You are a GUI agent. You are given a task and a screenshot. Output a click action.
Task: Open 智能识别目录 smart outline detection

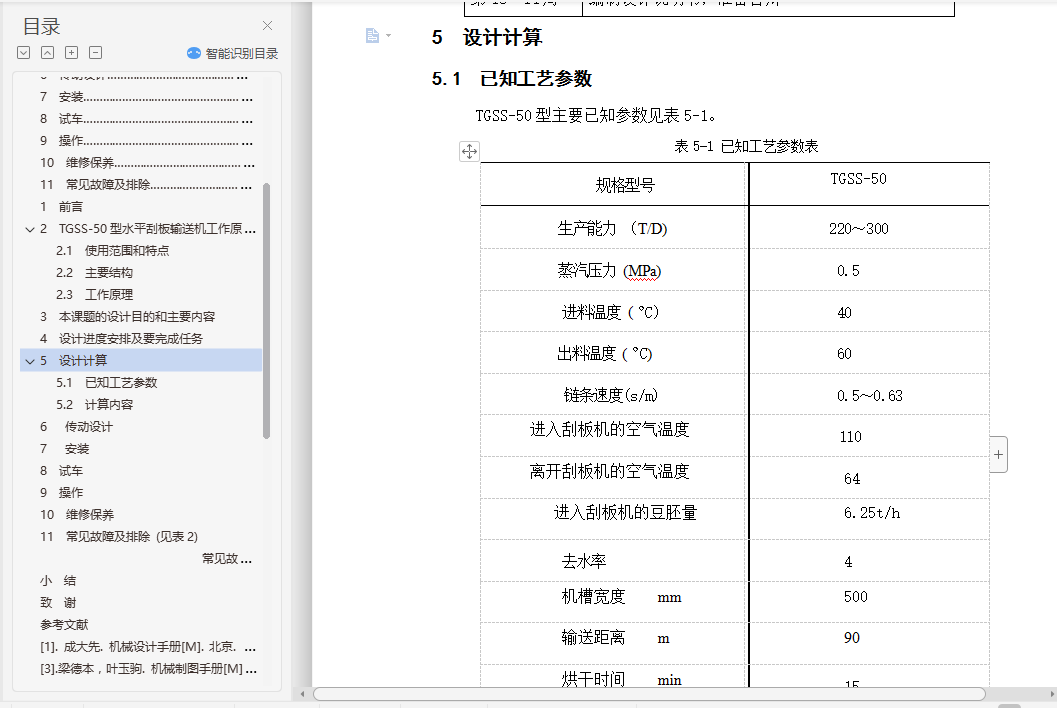[x=233, y=53]
